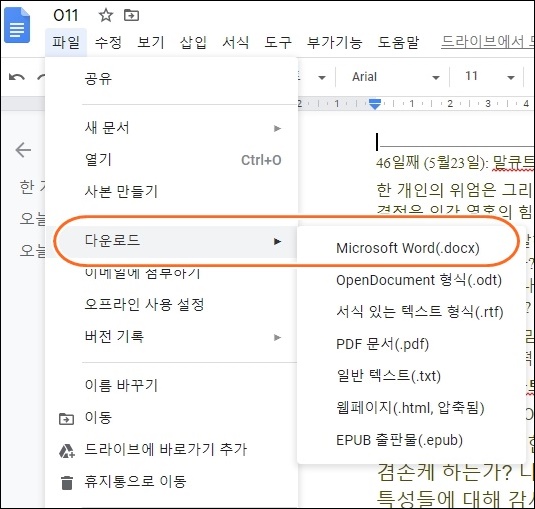
Task: Open the 삽입 menu
Action: coord(193,42)
